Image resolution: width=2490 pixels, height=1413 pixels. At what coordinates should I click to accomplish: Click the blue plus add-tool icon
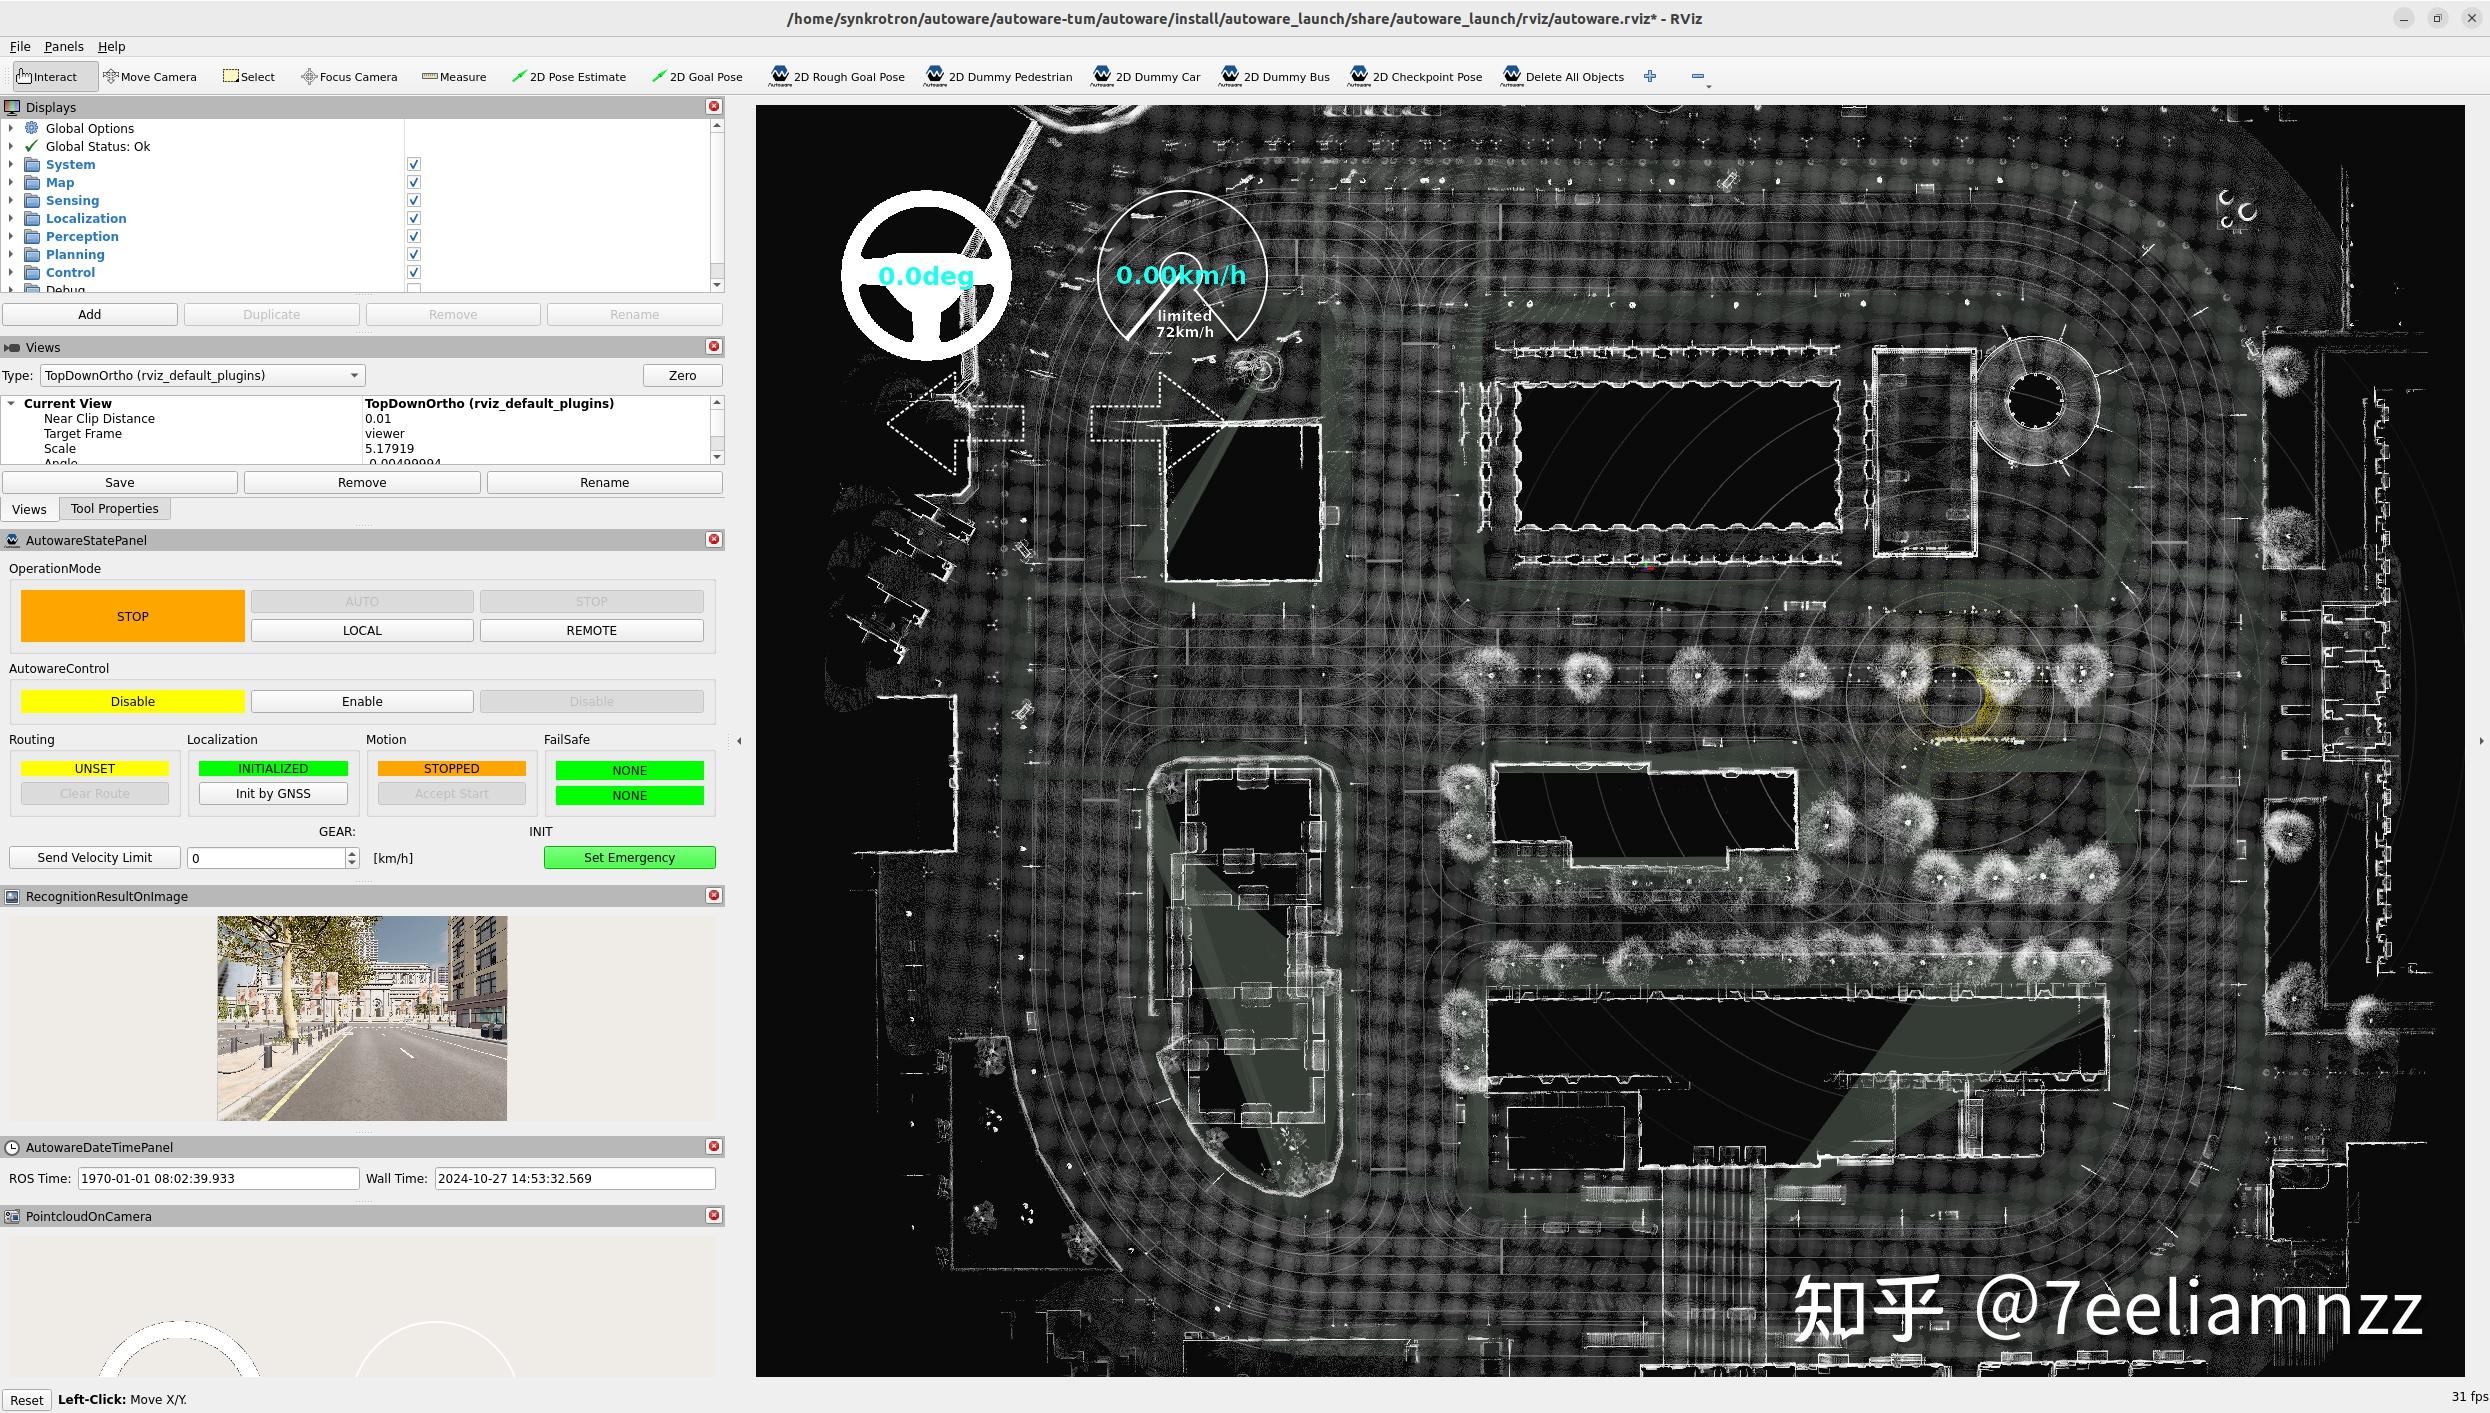[1650, 76]
